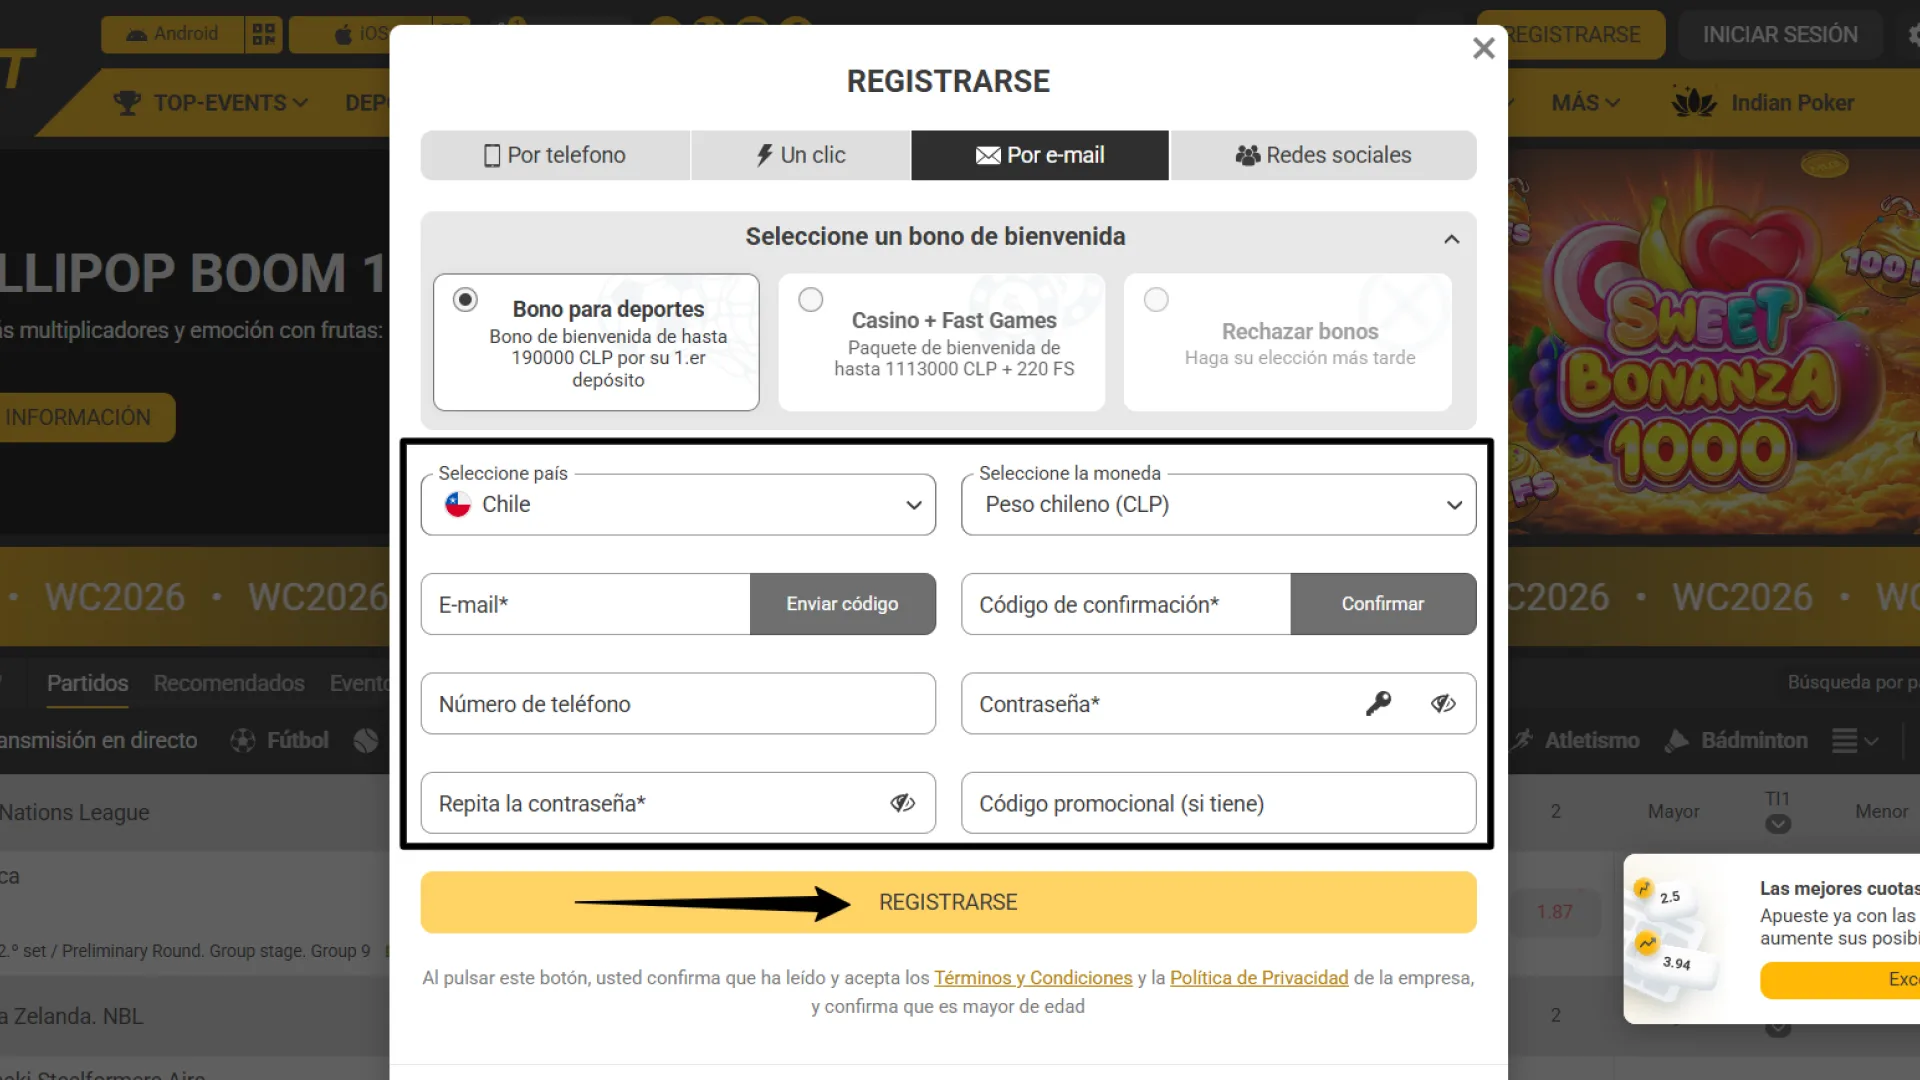Click the yellow REGISTRARSE submit button

pos(948,902)
